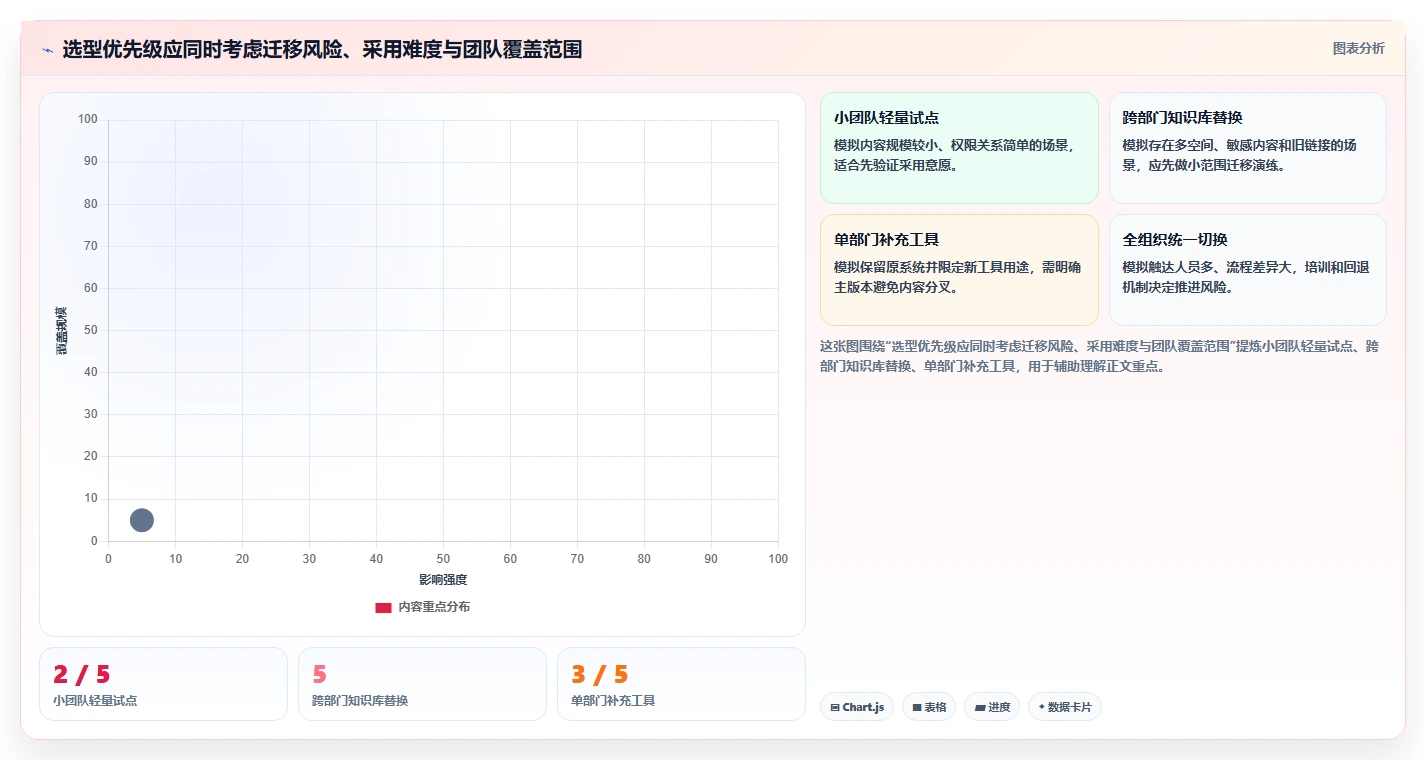Select the 表格 tag
The height and width of the screenshot is (760, 1426).
click(x=929, y=707)
